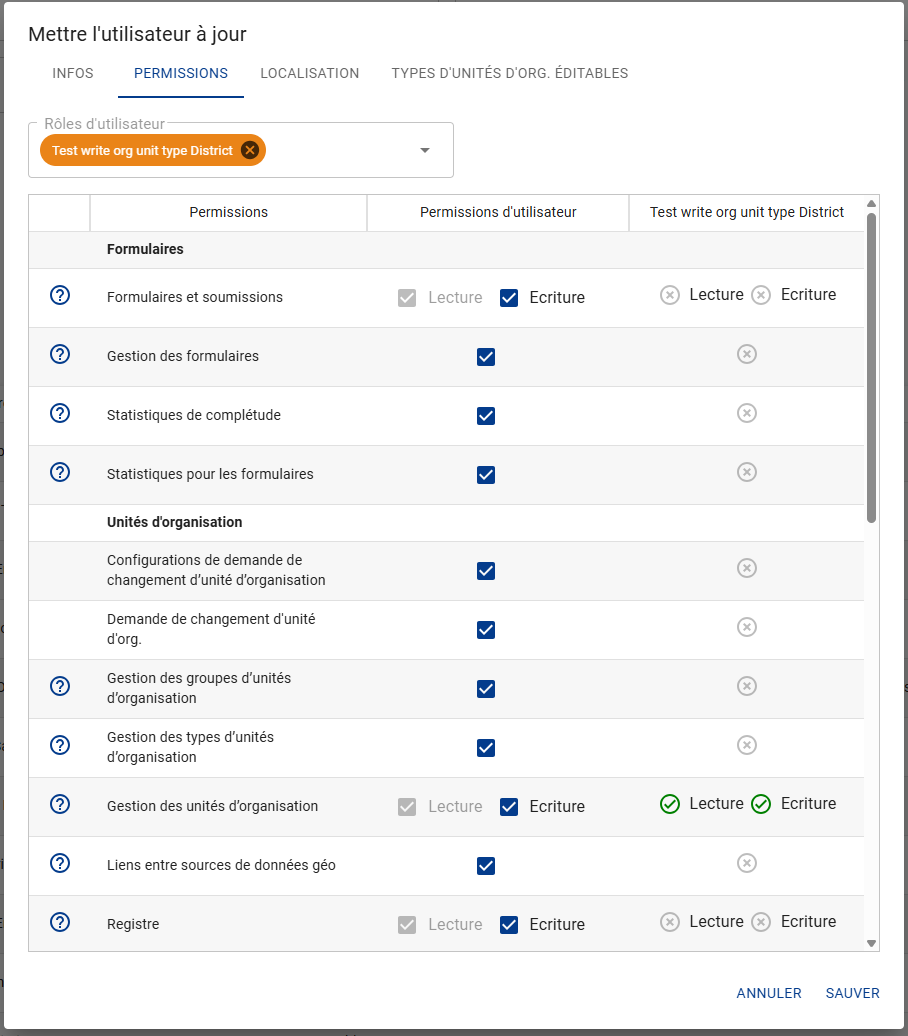Click help icon beside Statistiques de complétude

tap(60, 413)
